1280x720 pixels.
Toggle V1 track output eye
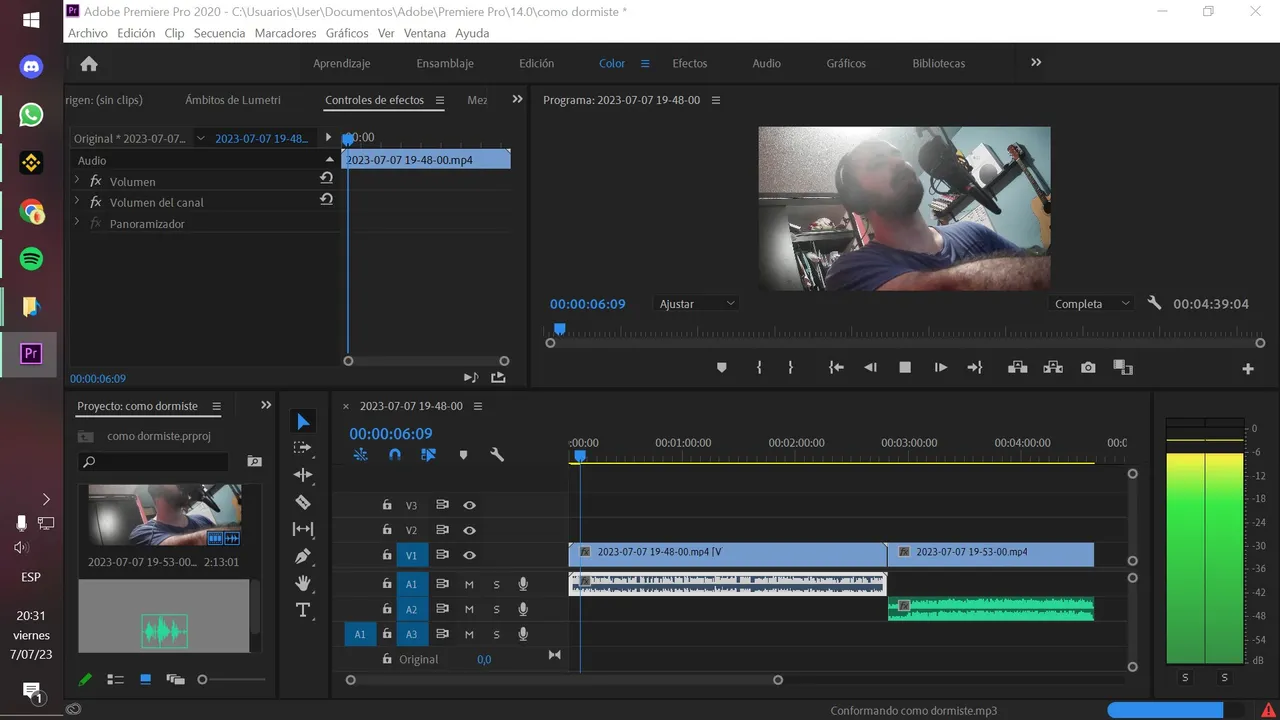[469, 555]
